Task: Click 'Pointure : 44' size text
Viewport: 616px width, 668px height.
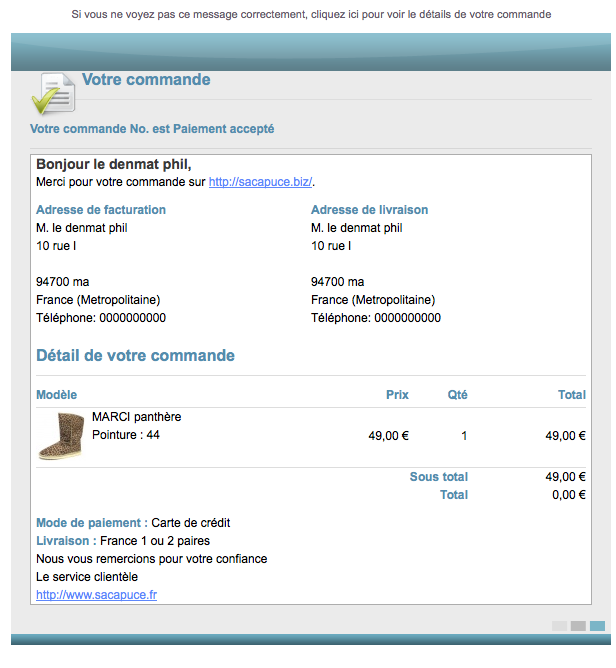Action: tap(126, 435)
